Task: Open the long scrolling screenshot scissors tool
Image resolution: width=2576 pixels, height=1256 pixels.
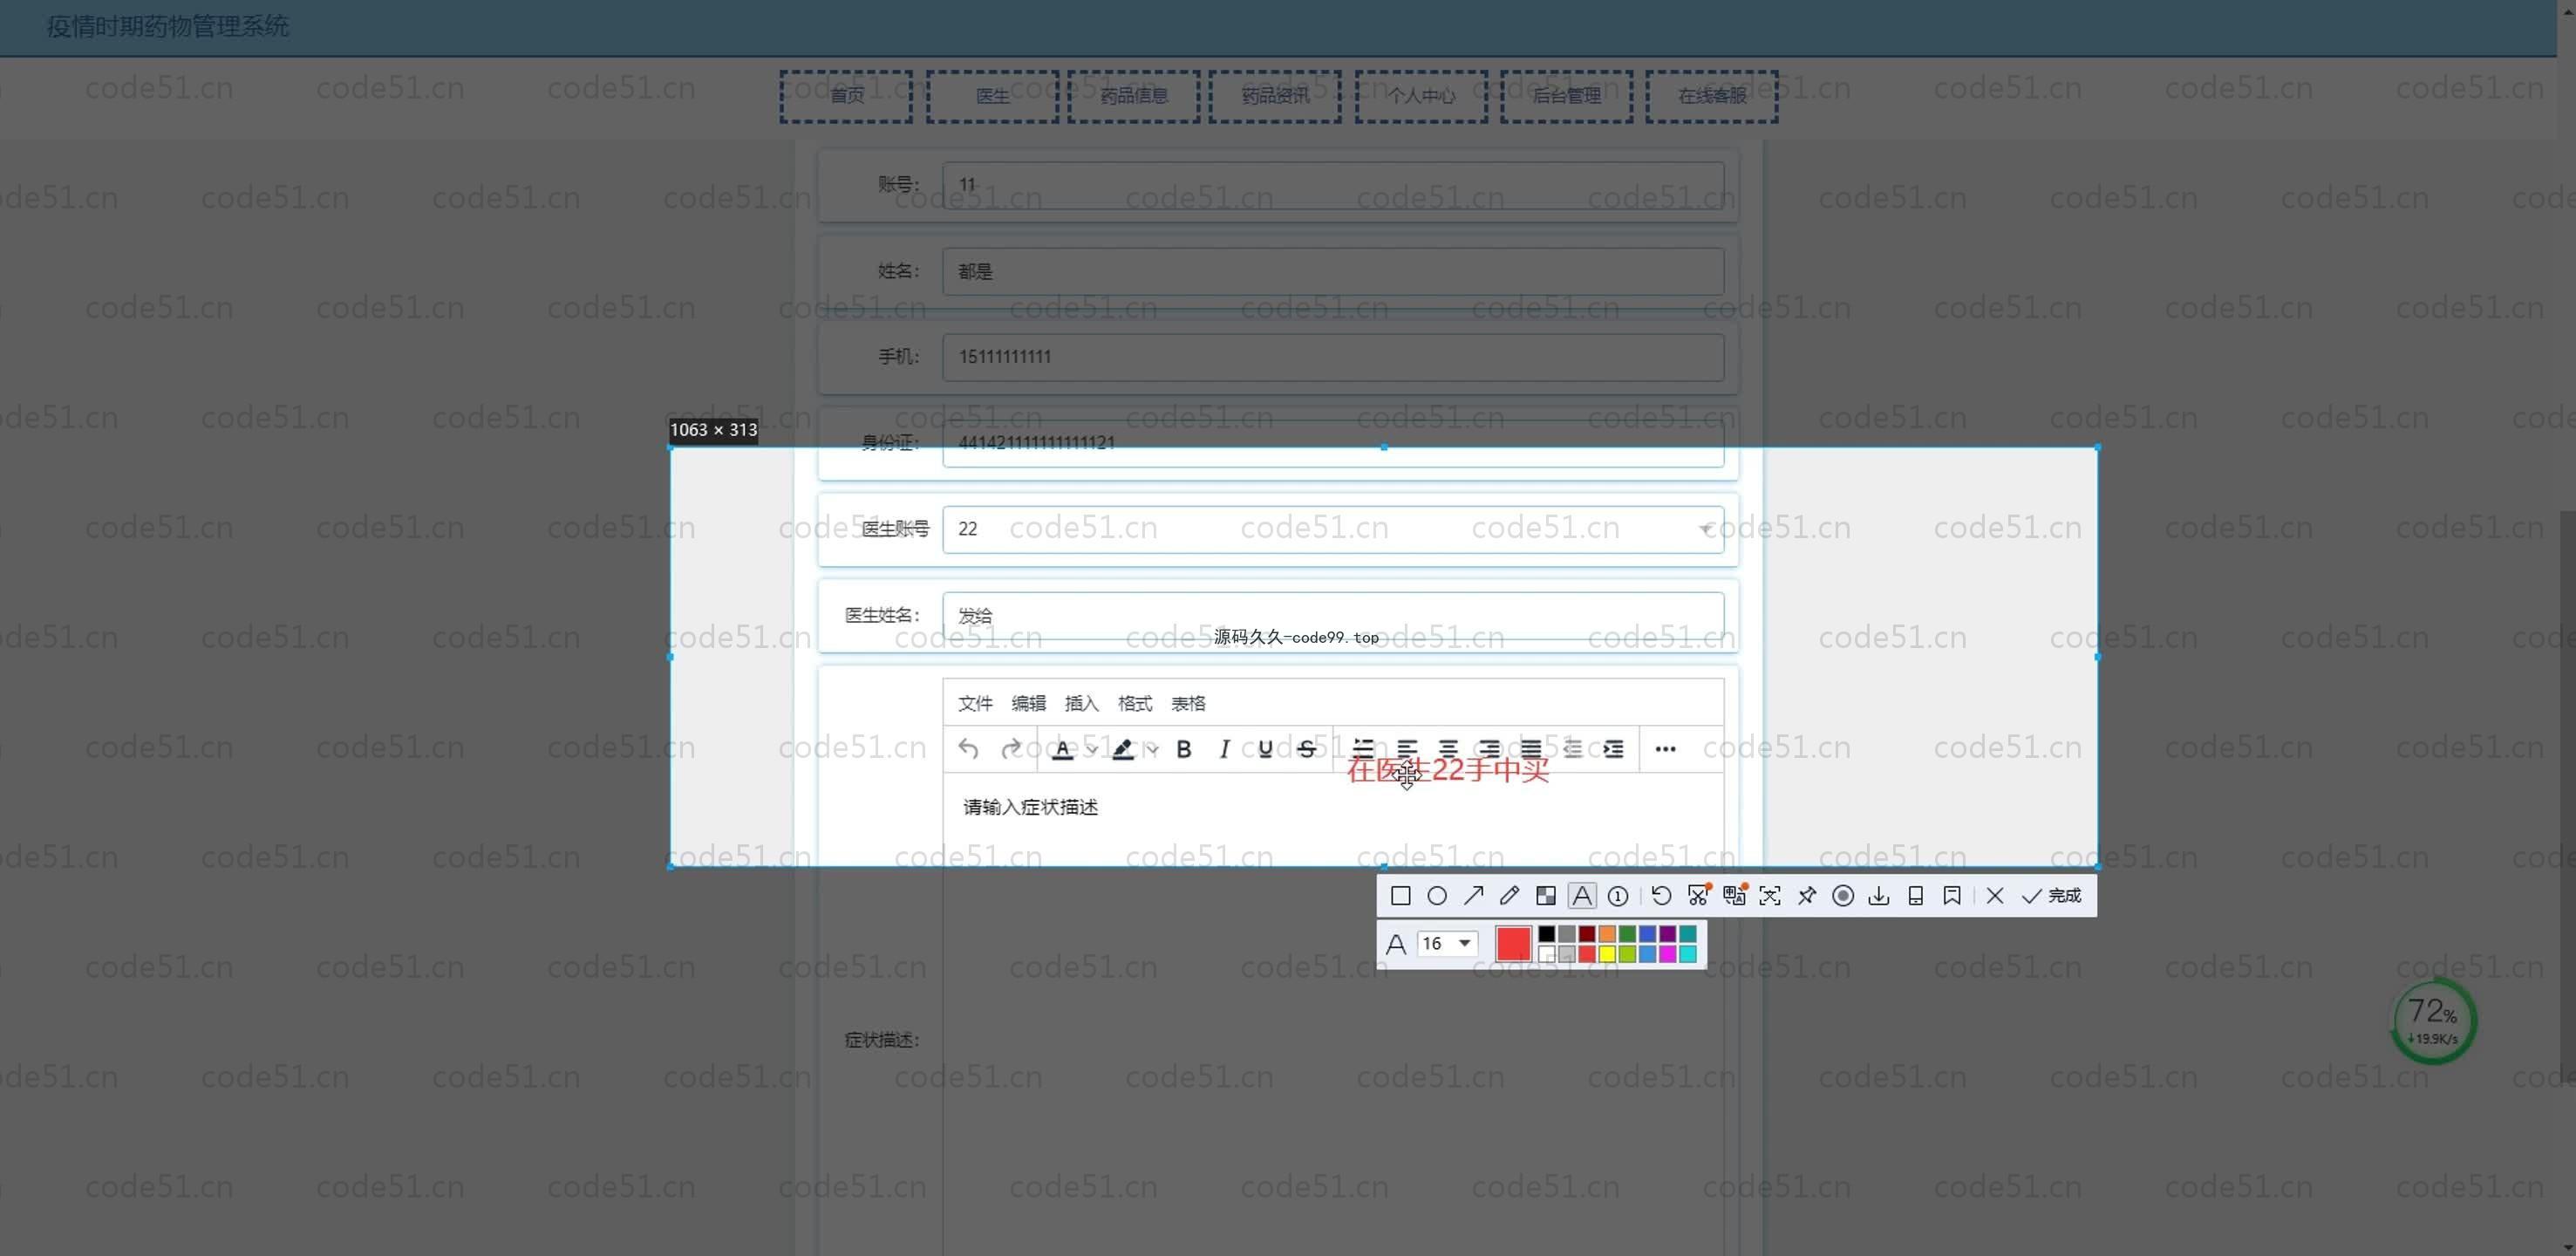Action: coord(1698,896)
